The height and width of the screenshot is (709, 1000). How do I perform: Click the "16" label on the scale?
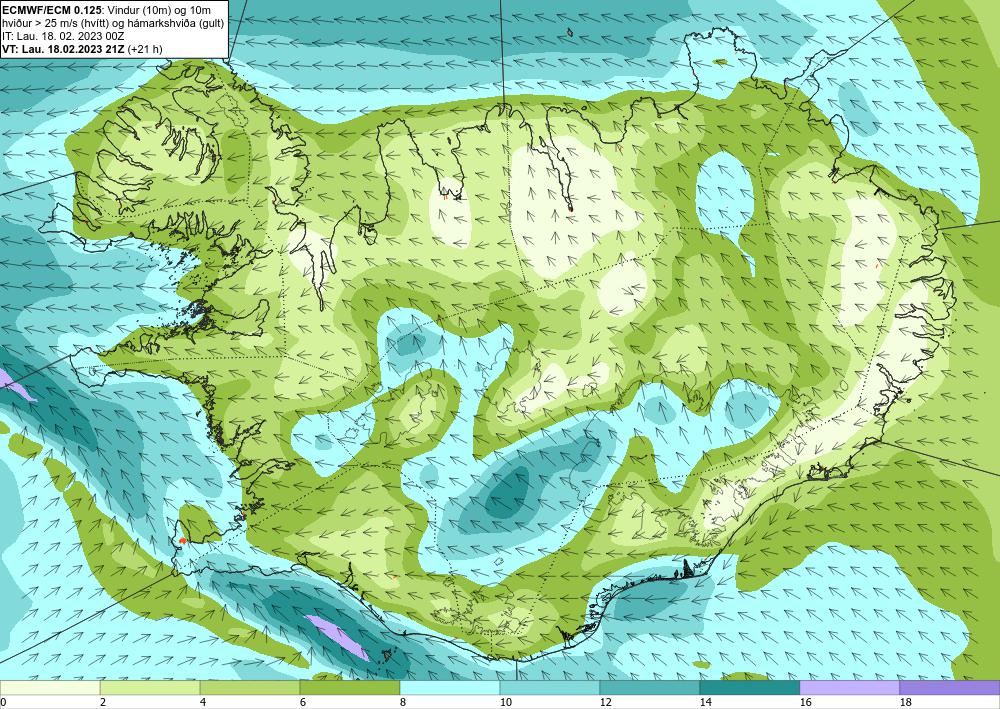click(x=806, y=703)
